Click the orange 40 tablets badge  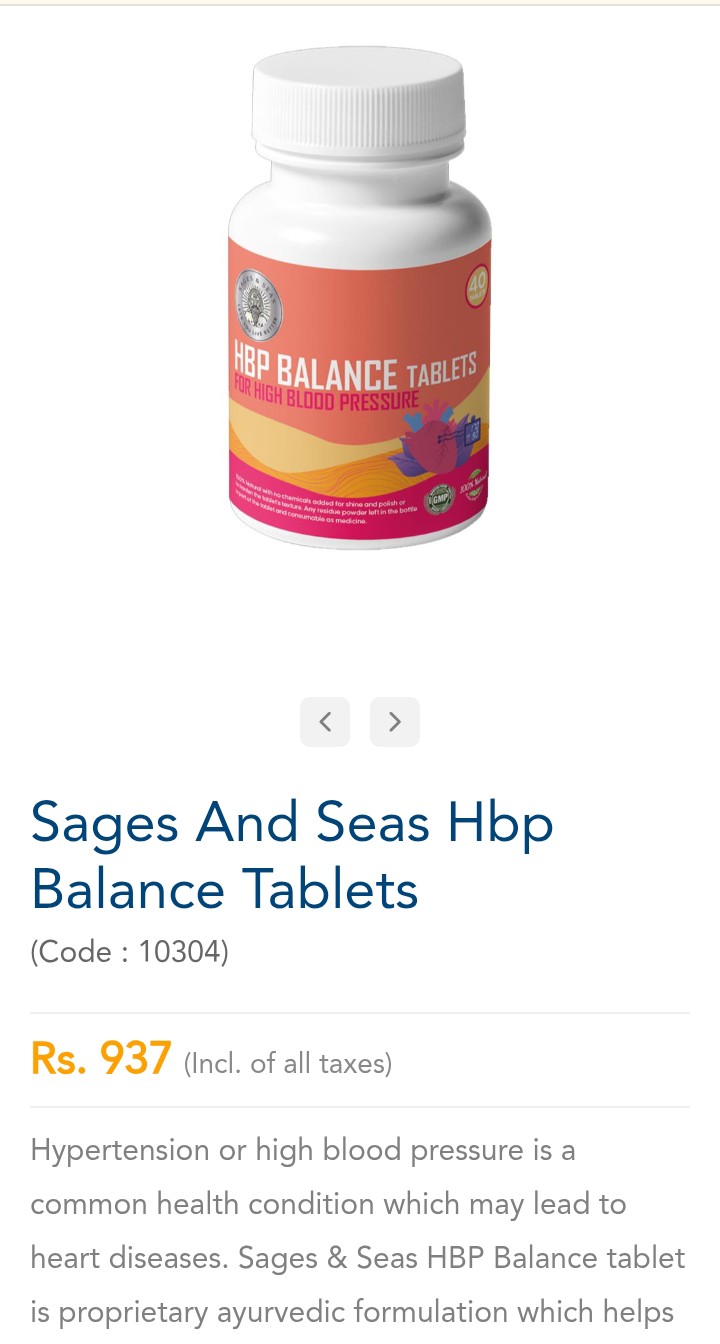[477, 289]
